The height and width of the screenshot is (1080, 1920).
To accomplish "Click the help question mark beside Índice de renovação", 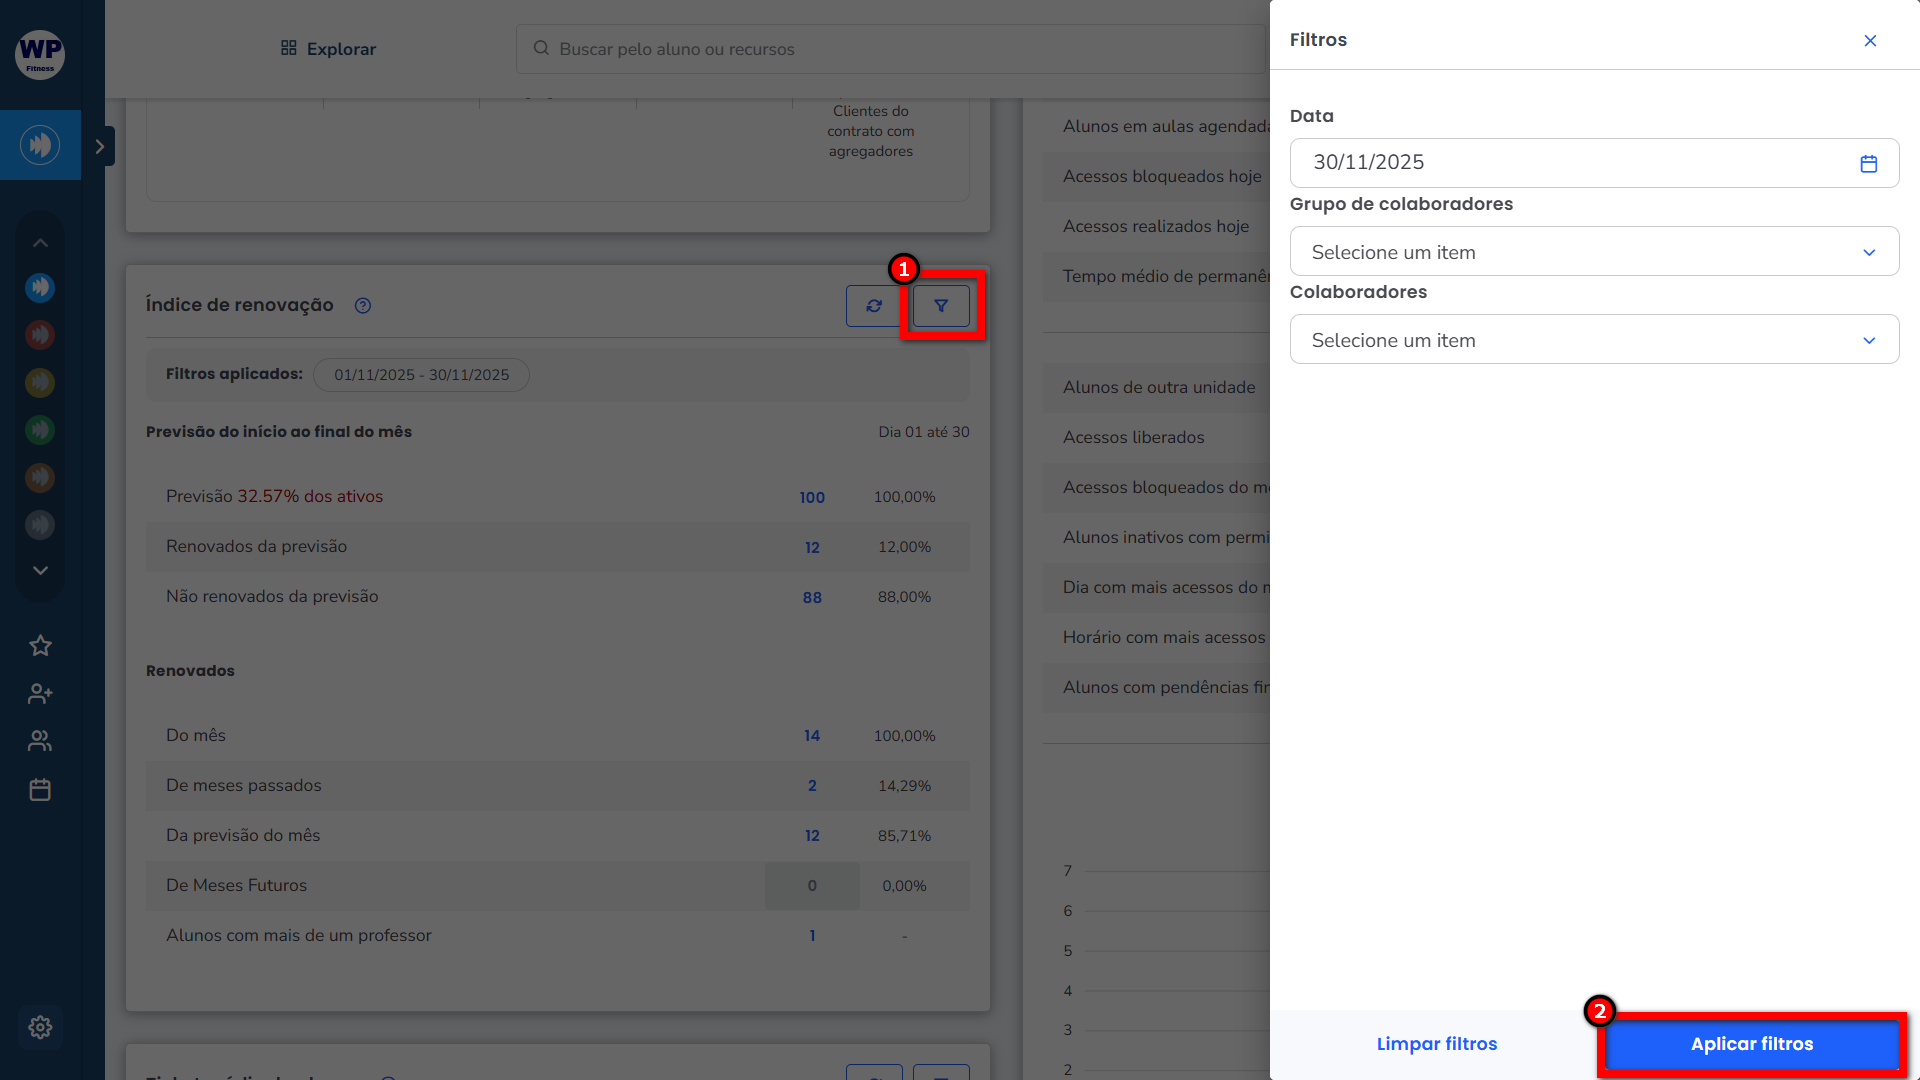I will point(363,306).
